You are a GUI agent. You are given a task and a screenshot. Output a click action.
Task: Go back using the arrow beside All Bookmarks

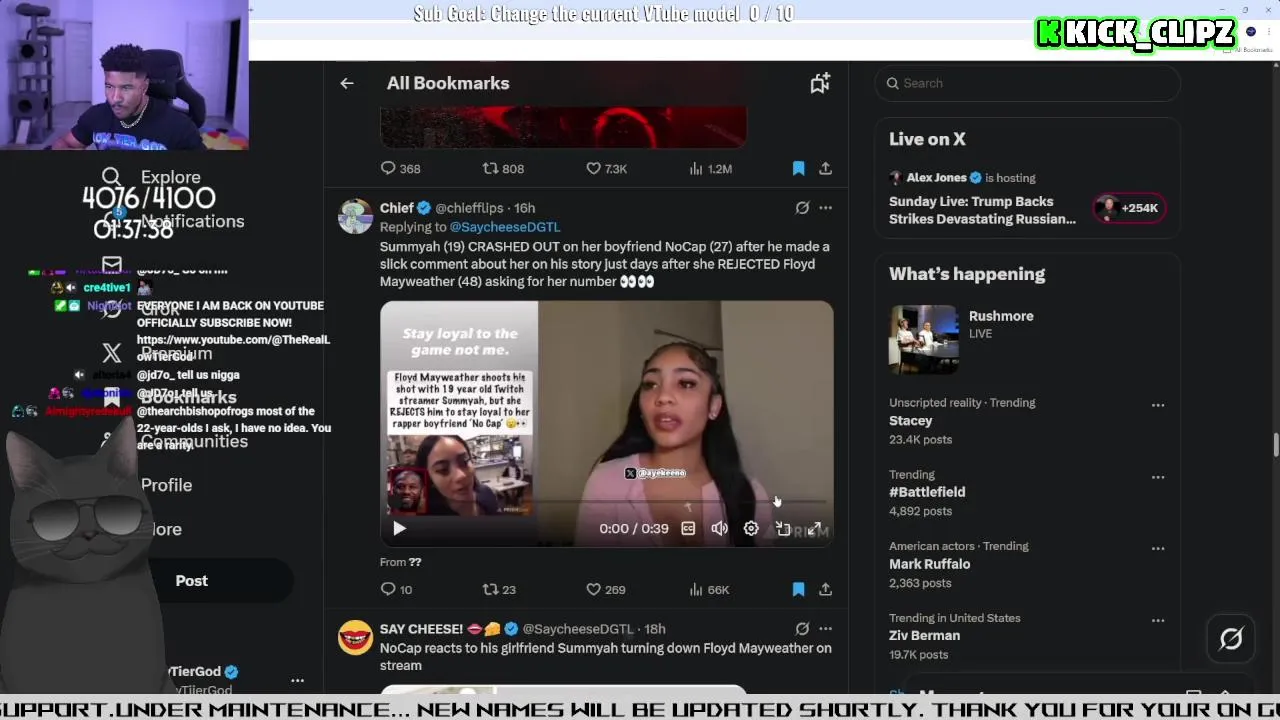tap(347, 83)
